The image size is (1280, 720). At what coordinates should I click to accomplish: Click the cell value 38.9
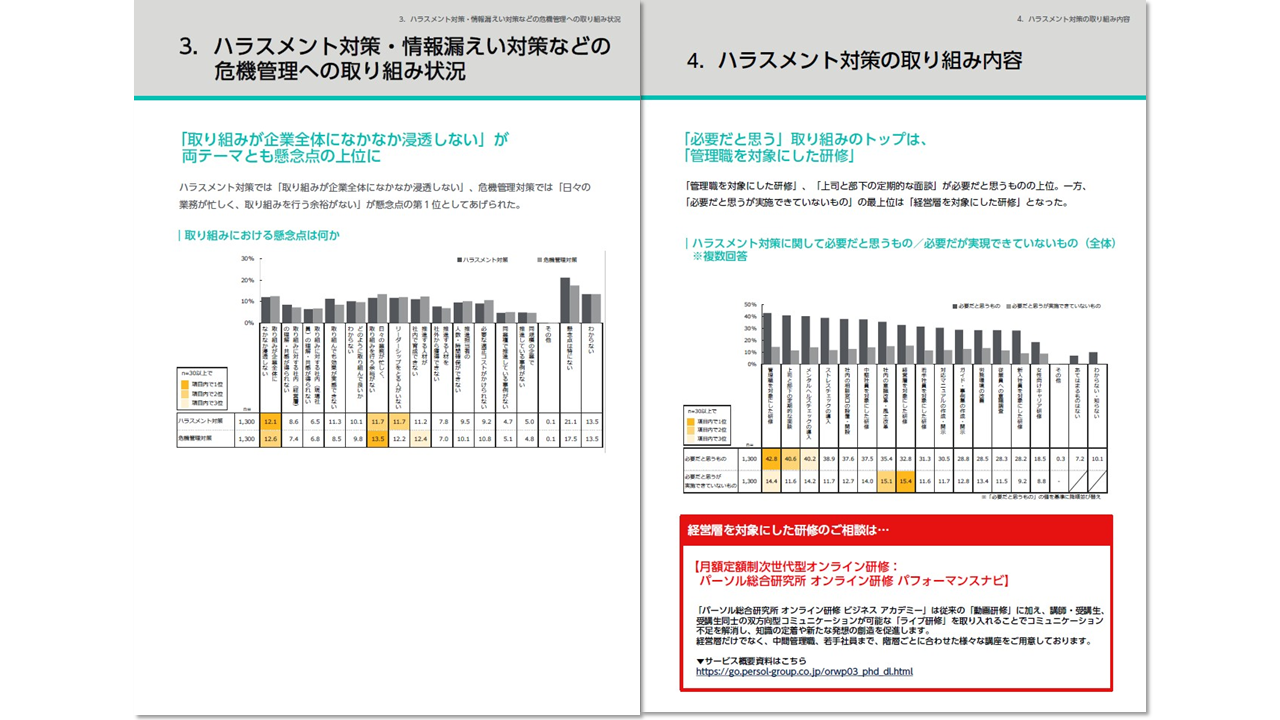point(829,459)
